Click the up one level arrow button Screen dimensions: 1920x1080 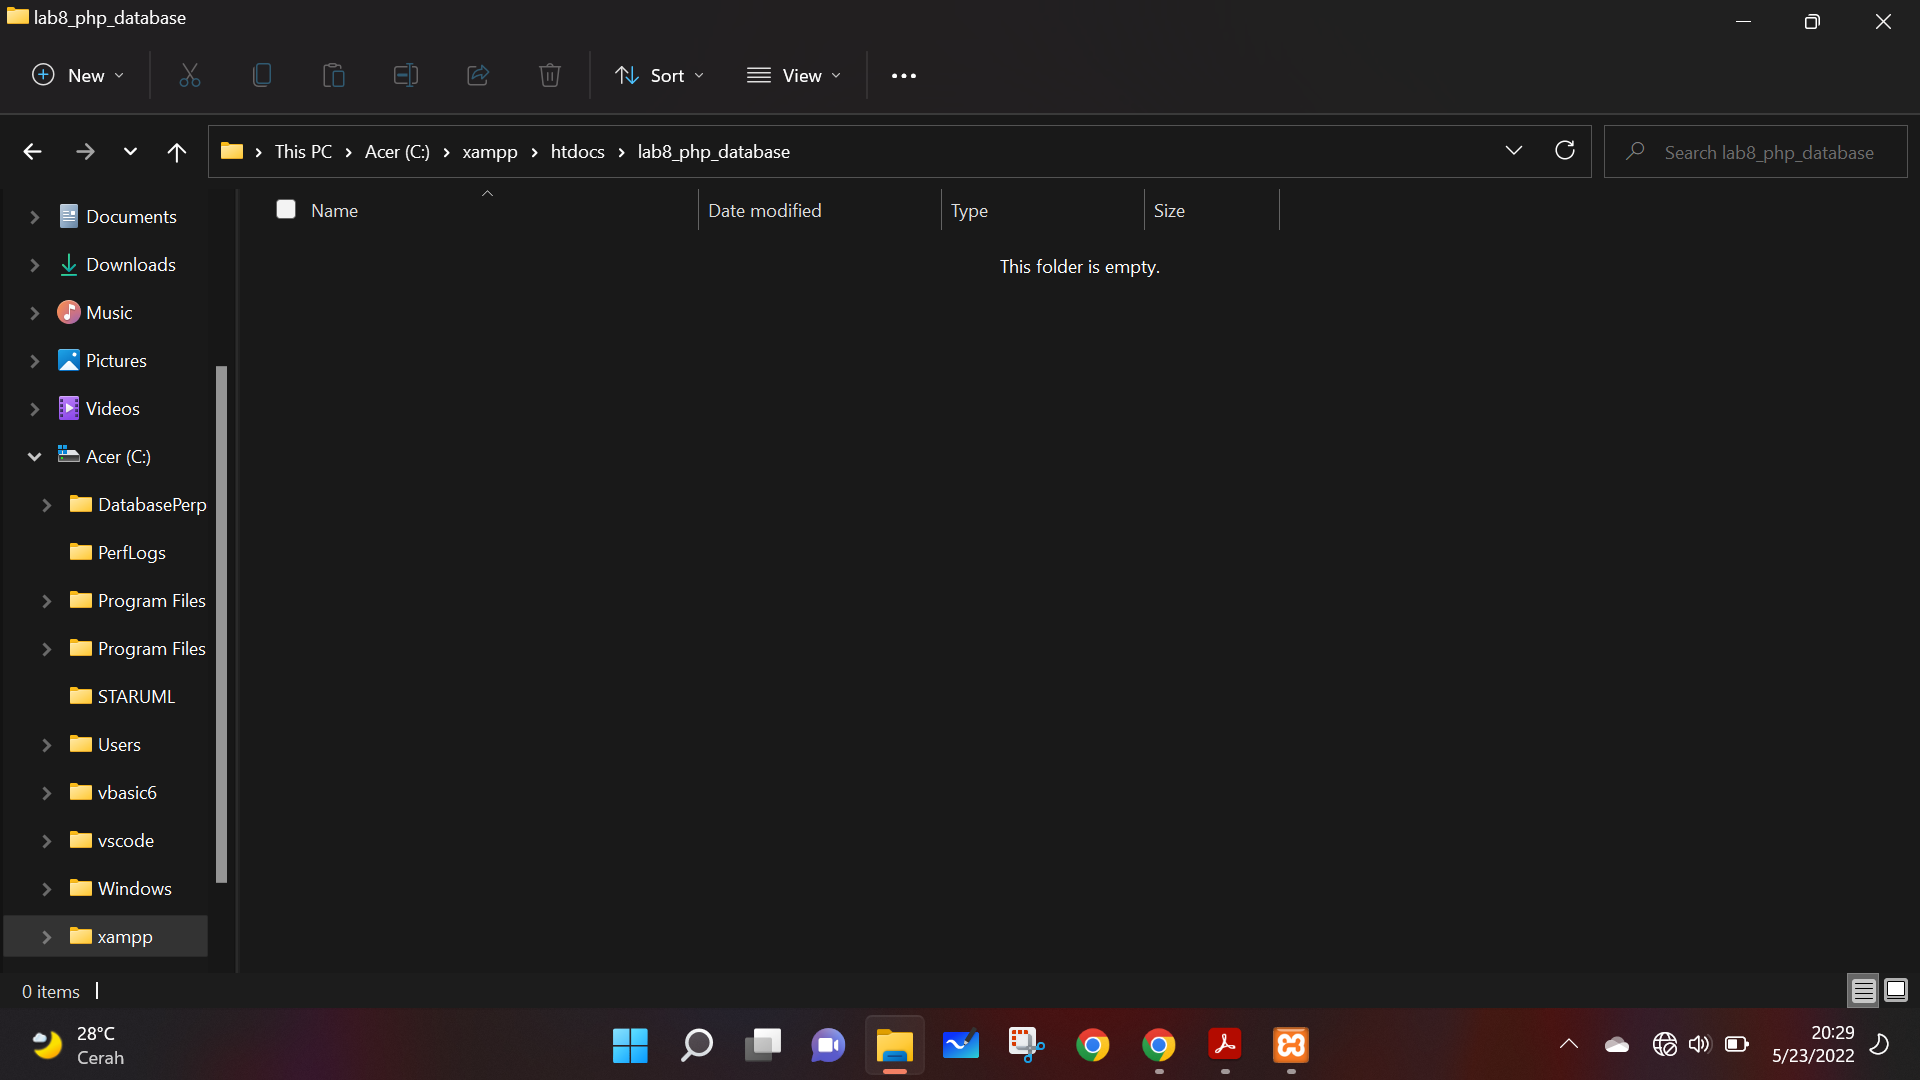[176, 151]
